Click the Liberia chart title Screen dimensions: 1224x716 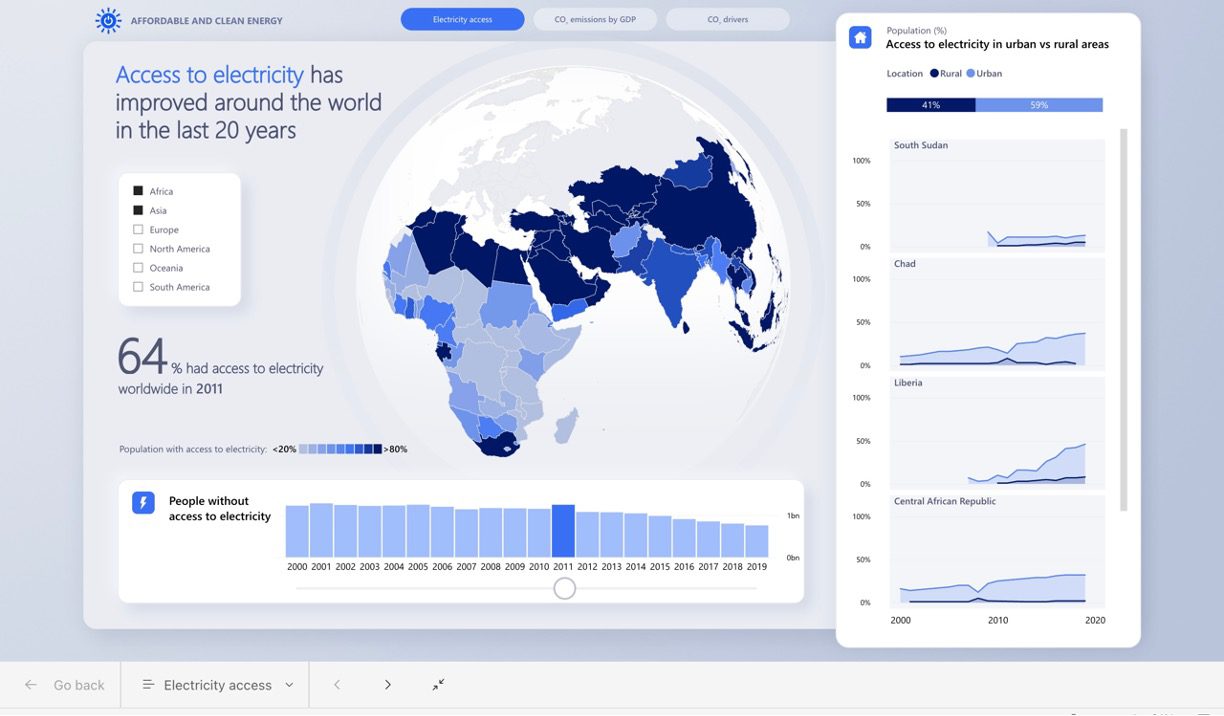coord(908,383)
